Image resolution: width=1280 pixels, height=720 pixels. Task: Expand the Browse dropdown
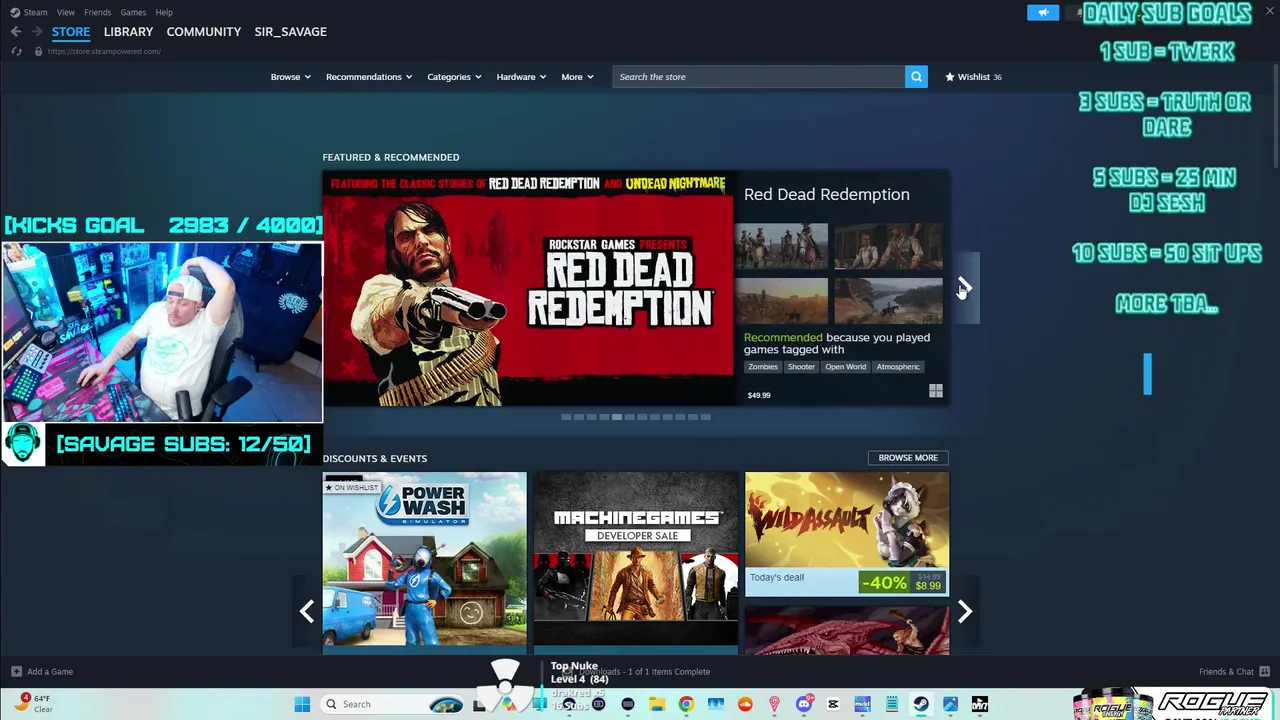point(290,77)
